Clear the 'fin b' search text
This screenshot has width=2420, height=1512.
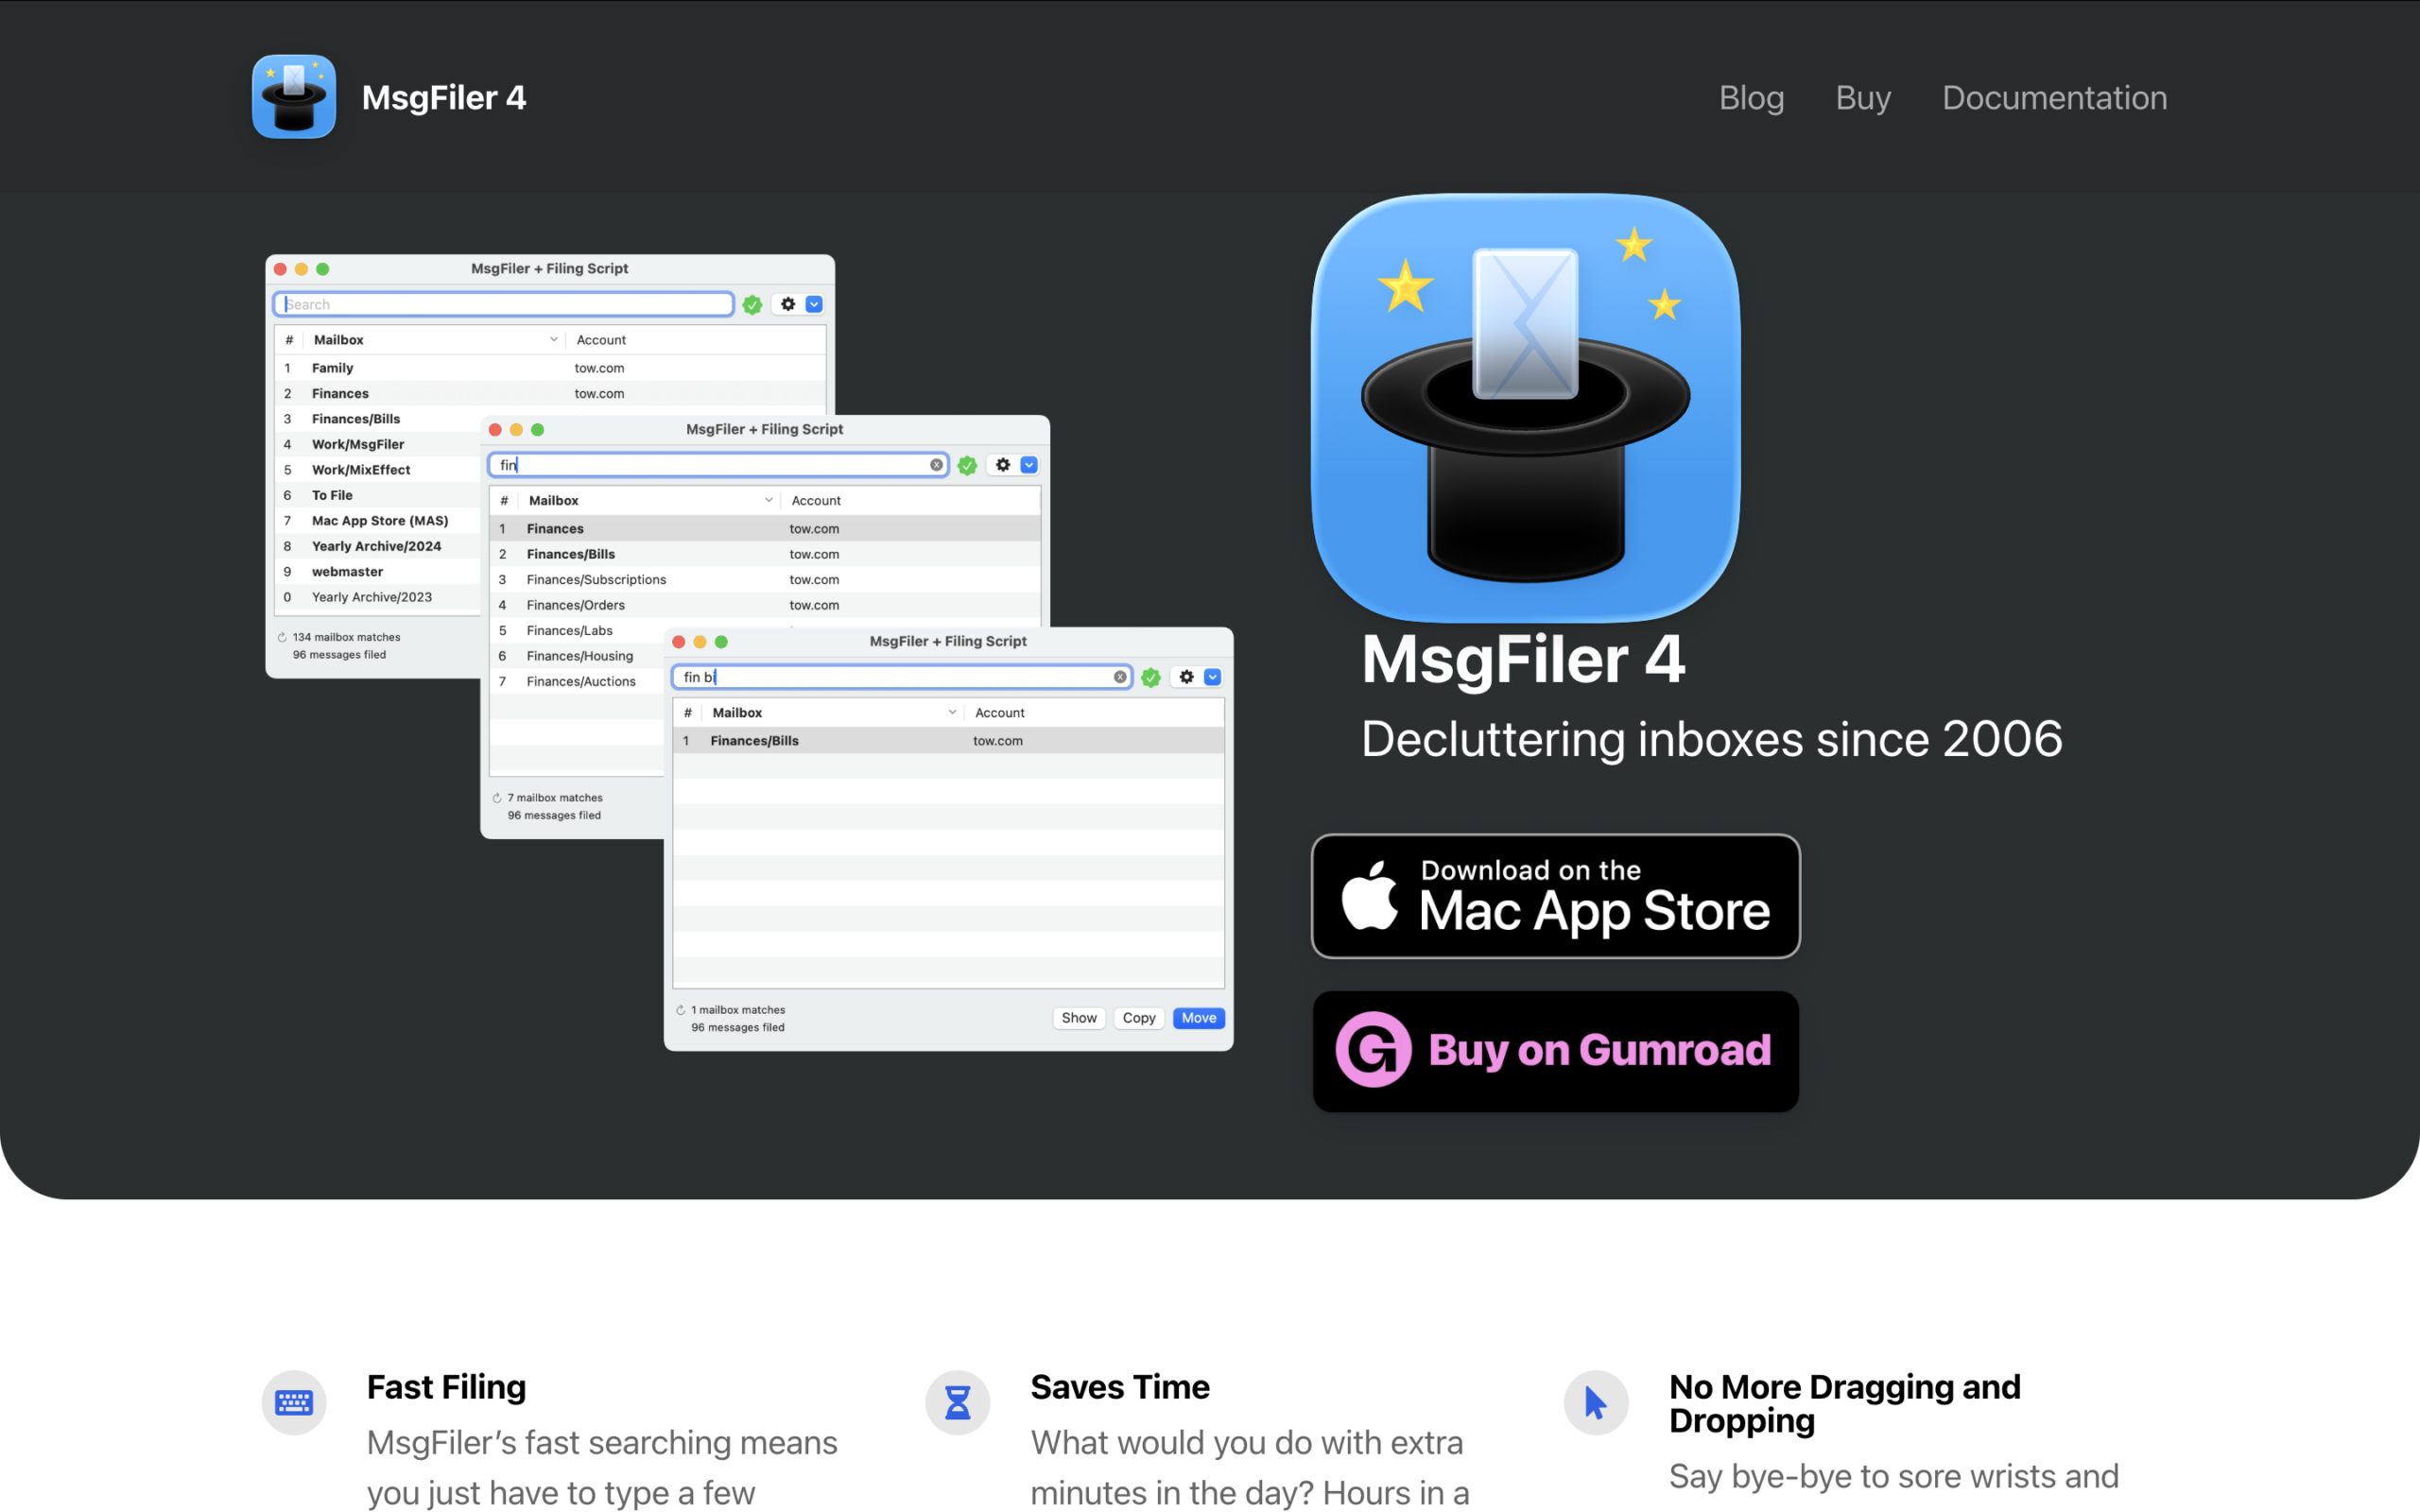point(1120,677)
